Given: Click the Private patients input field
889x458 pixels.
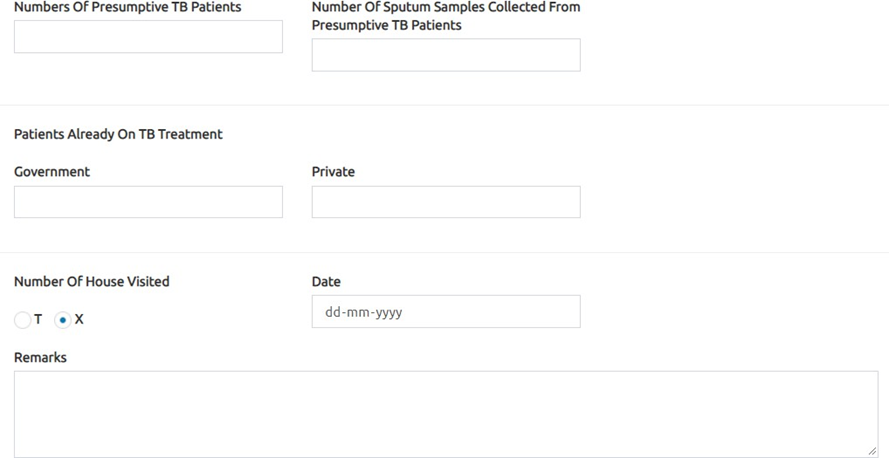Looking at the screenshot, I should pyautogui.click(x=446, y=202).
